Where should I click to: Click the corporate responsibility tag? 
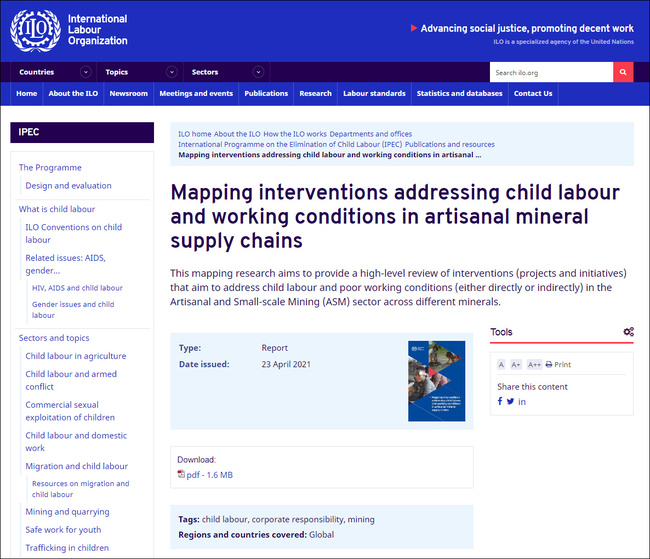pos(298,519)
